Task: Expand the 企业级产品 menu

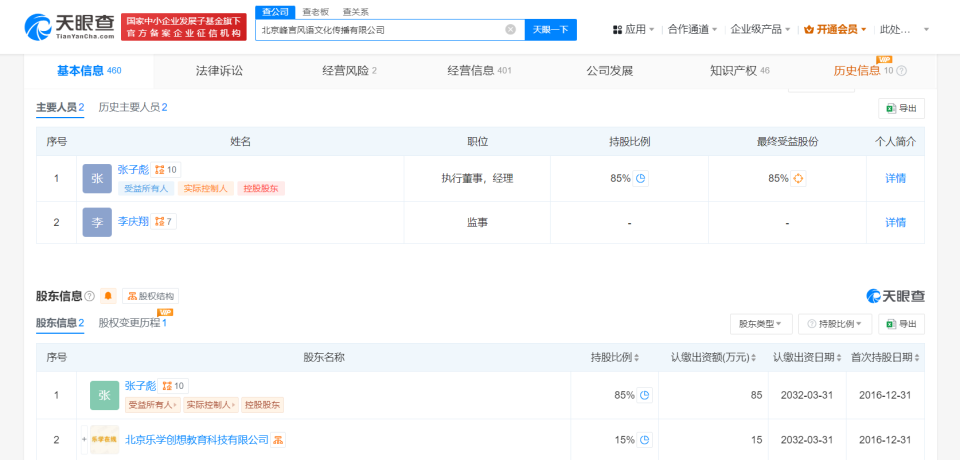Action: point(759,29)
